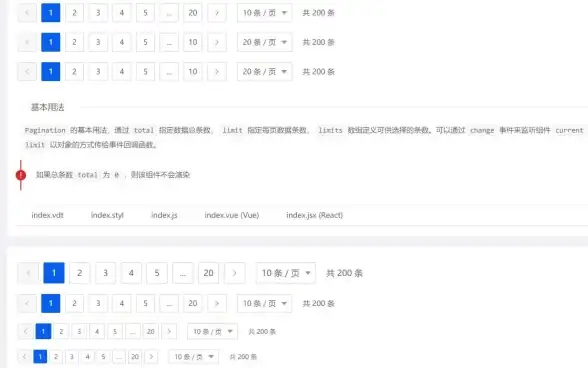The width and height of the screenshot is (588, 368).
Task: Go to page 20 in smallest pagination row
Action: 135,356
